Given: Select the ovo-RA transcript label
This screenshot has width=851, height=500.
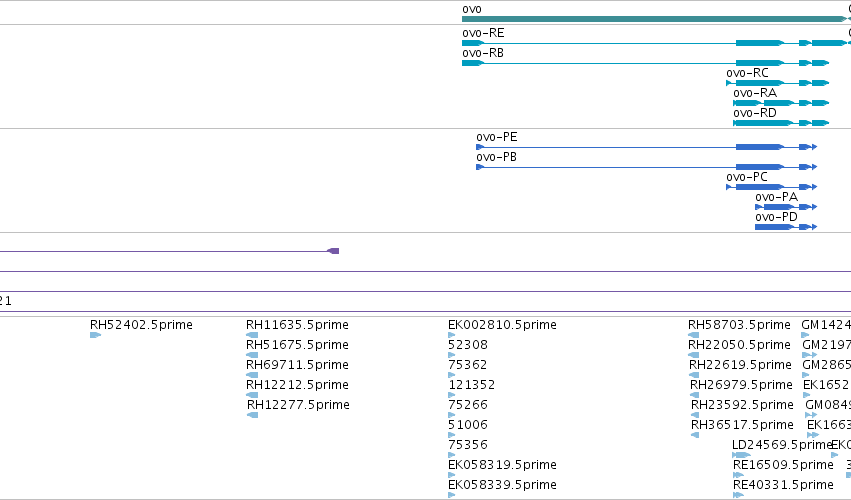Looking at the screenshot, I should tap(755, 93).
